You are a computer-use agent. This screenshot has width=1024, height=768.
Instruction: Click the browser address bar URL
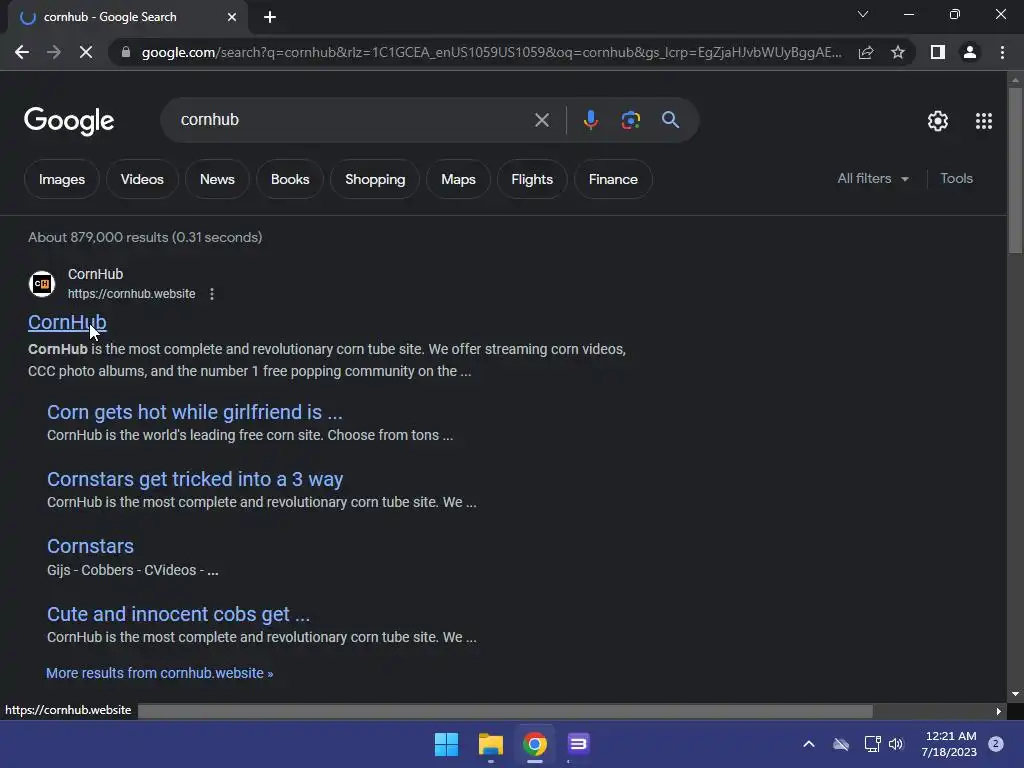pos(491,52)
